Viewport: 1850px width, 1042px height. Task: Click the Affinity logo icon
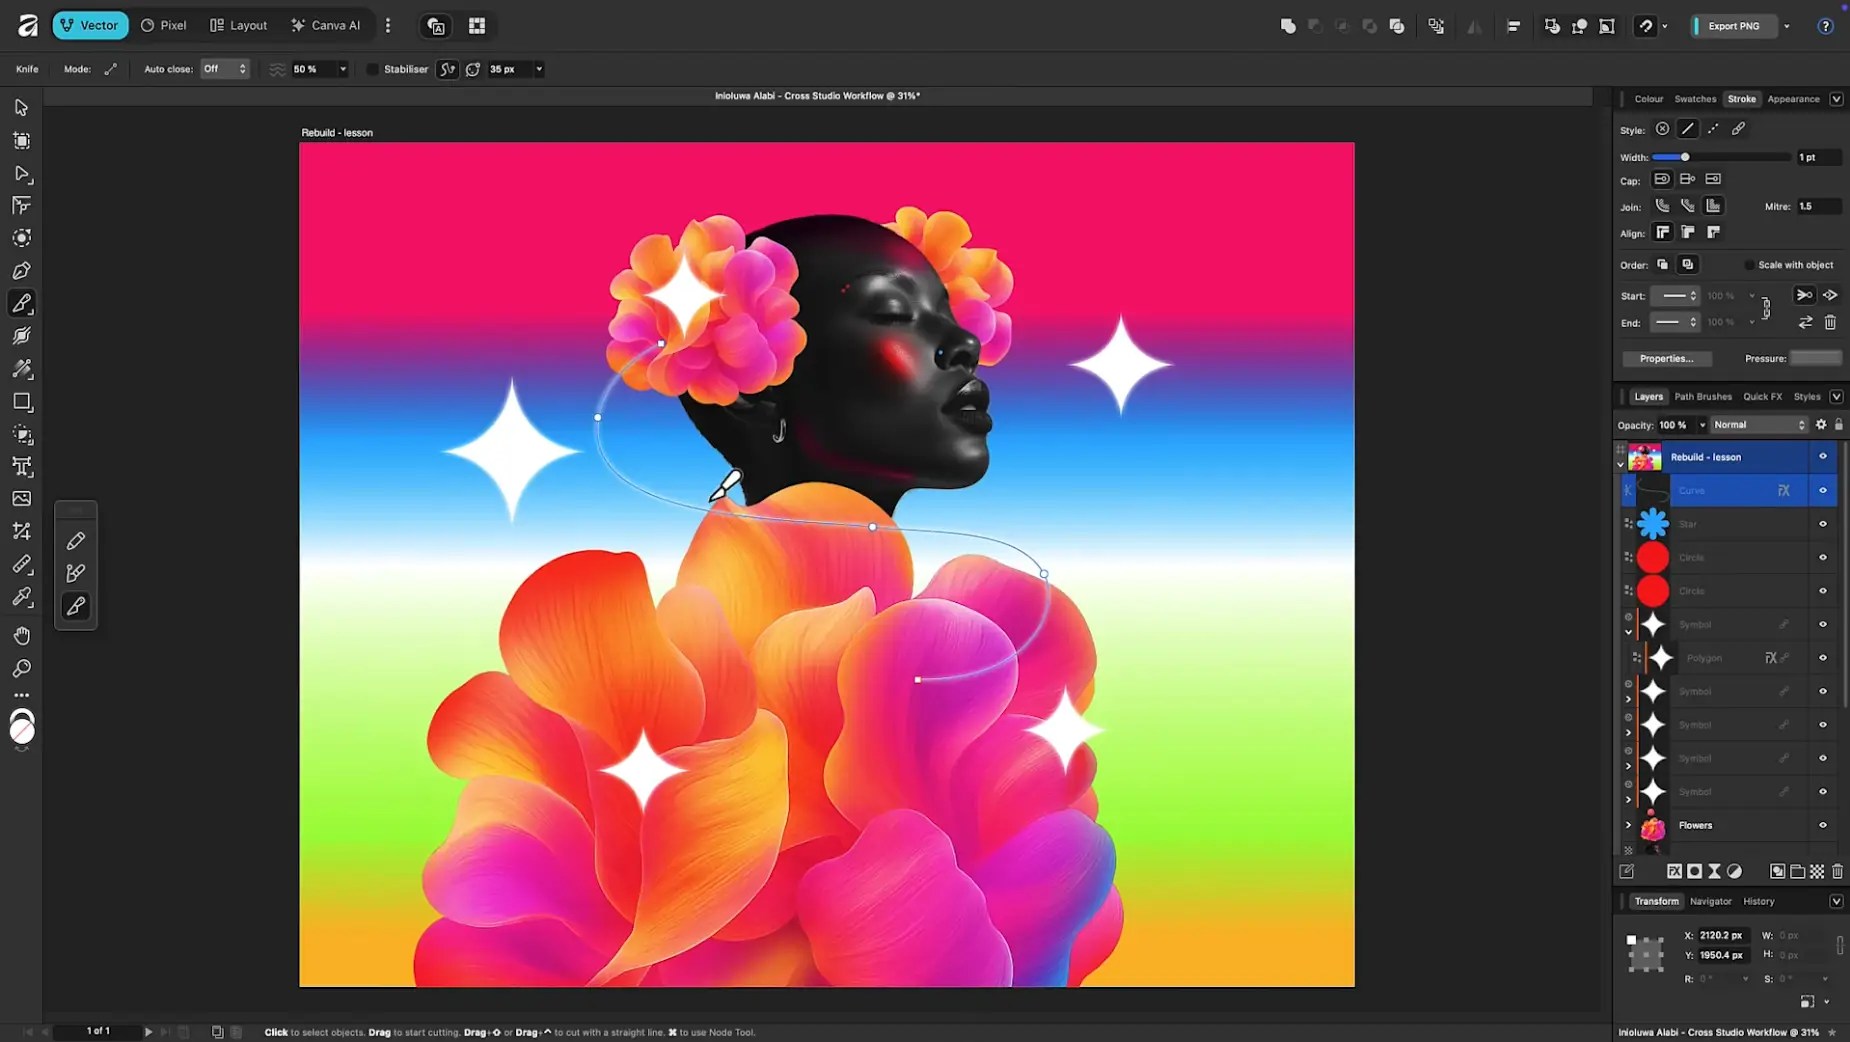pos(27,26)
